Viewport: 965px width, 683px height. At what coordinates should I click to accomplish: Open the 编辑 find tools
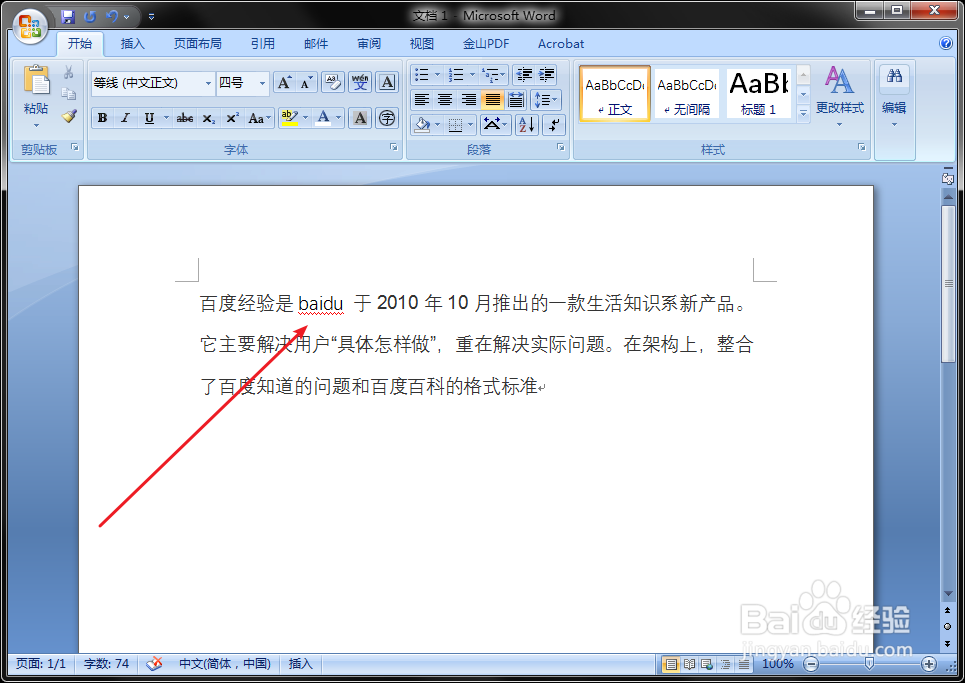(x=894, y=97)
